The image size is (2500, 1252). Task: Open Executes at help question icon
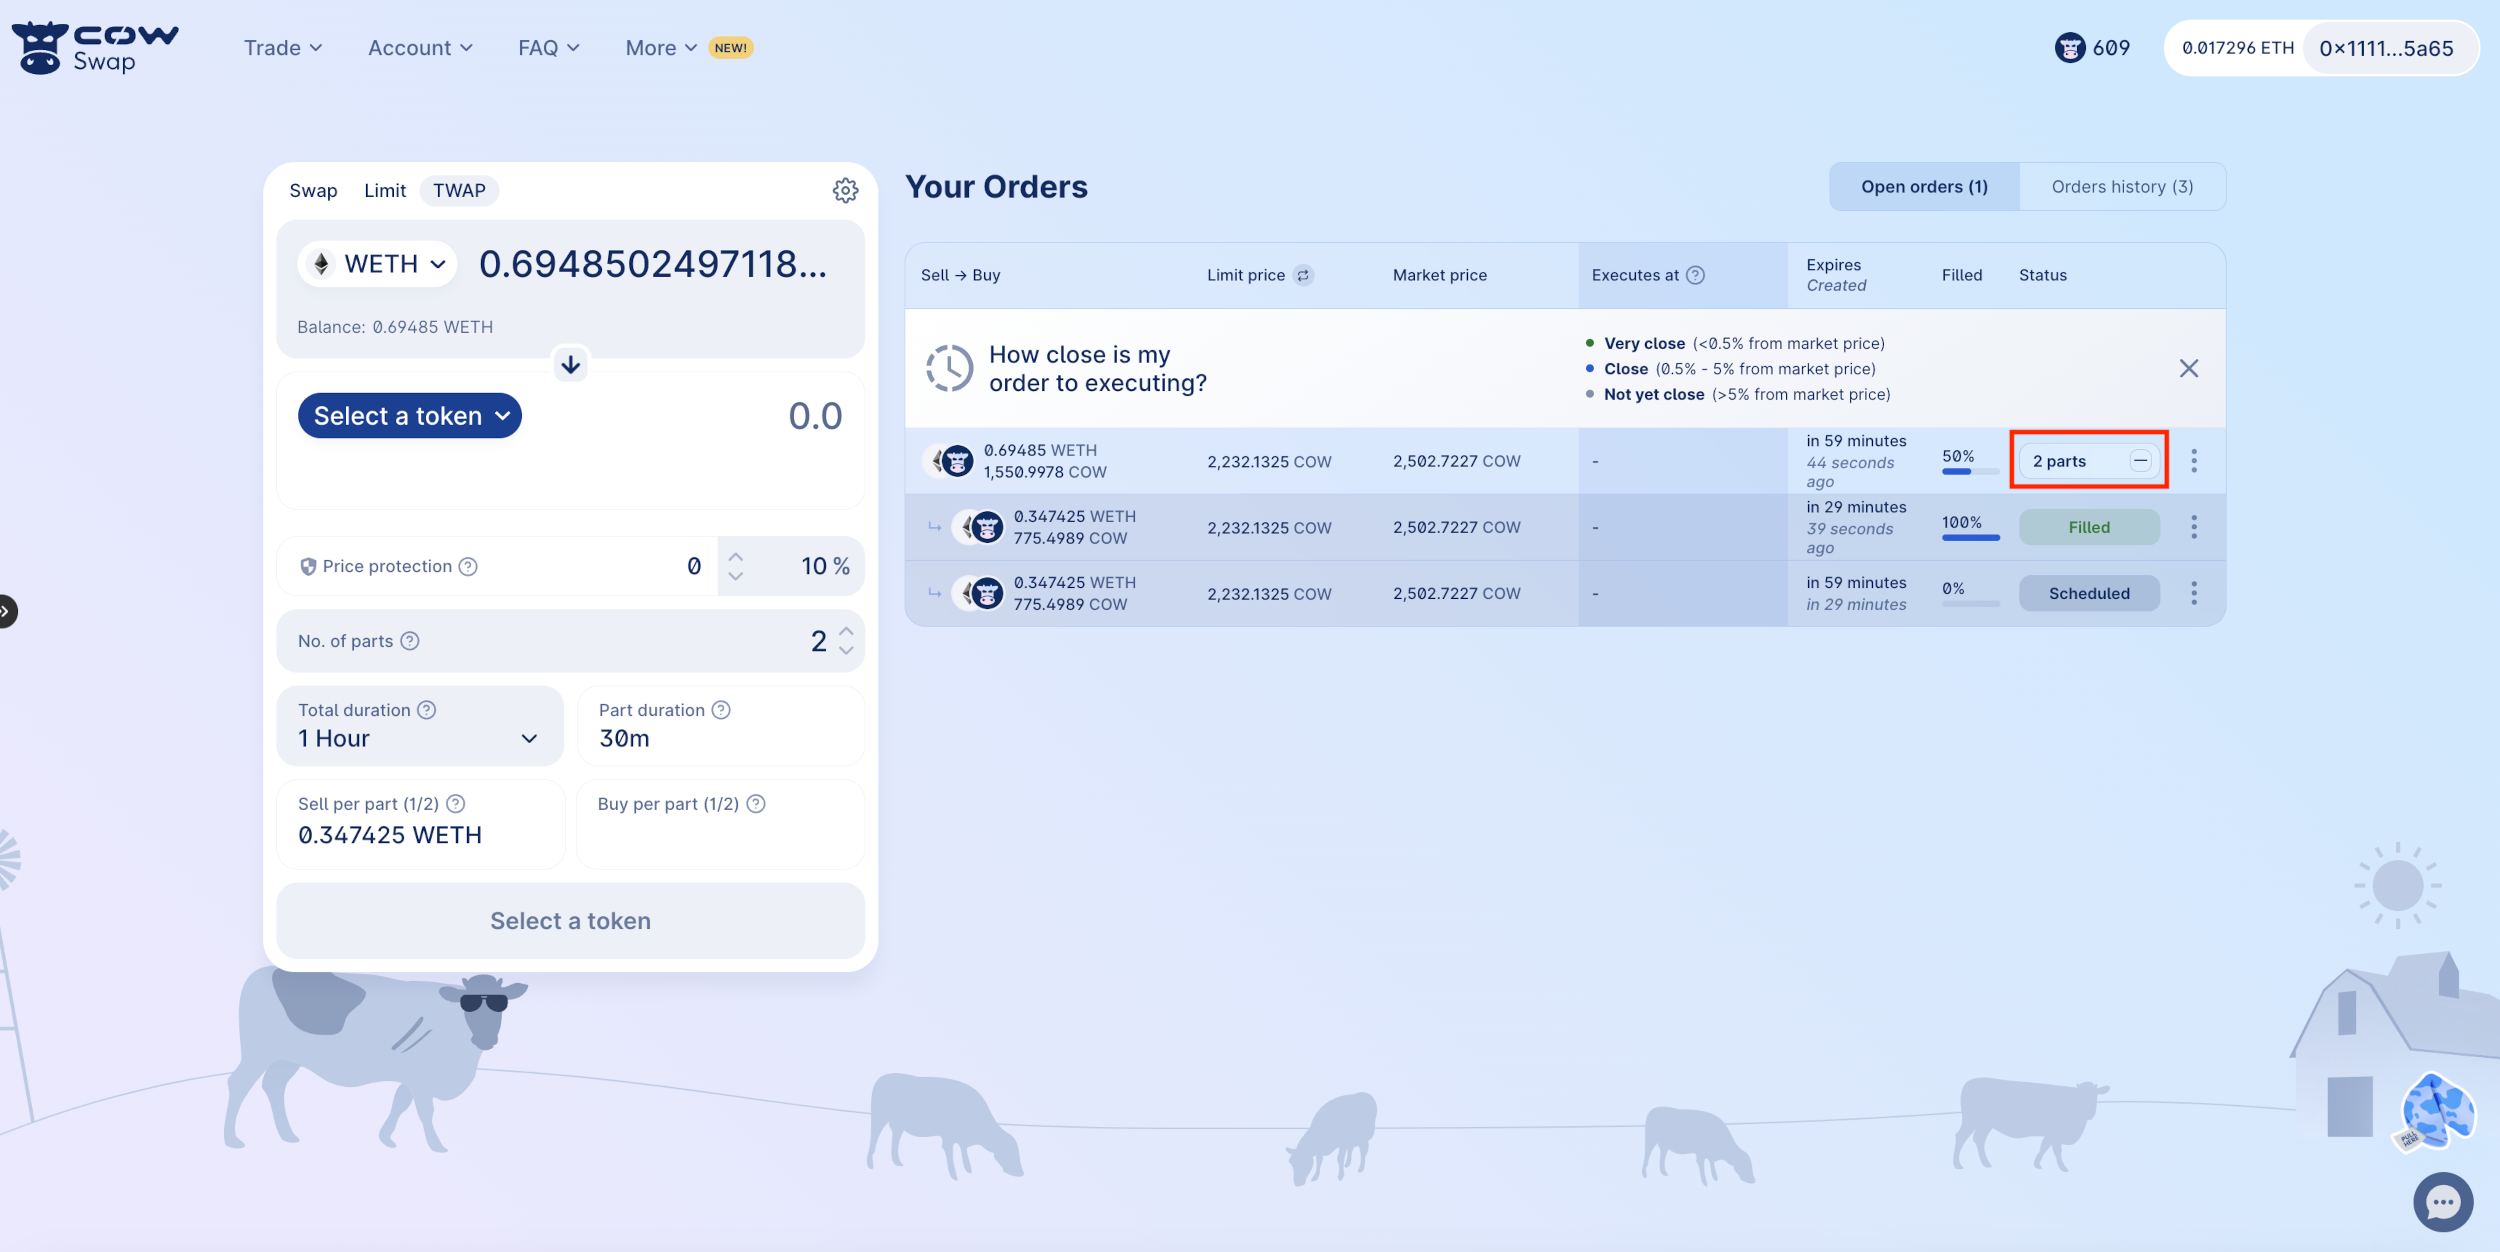tap(1696, 275)
